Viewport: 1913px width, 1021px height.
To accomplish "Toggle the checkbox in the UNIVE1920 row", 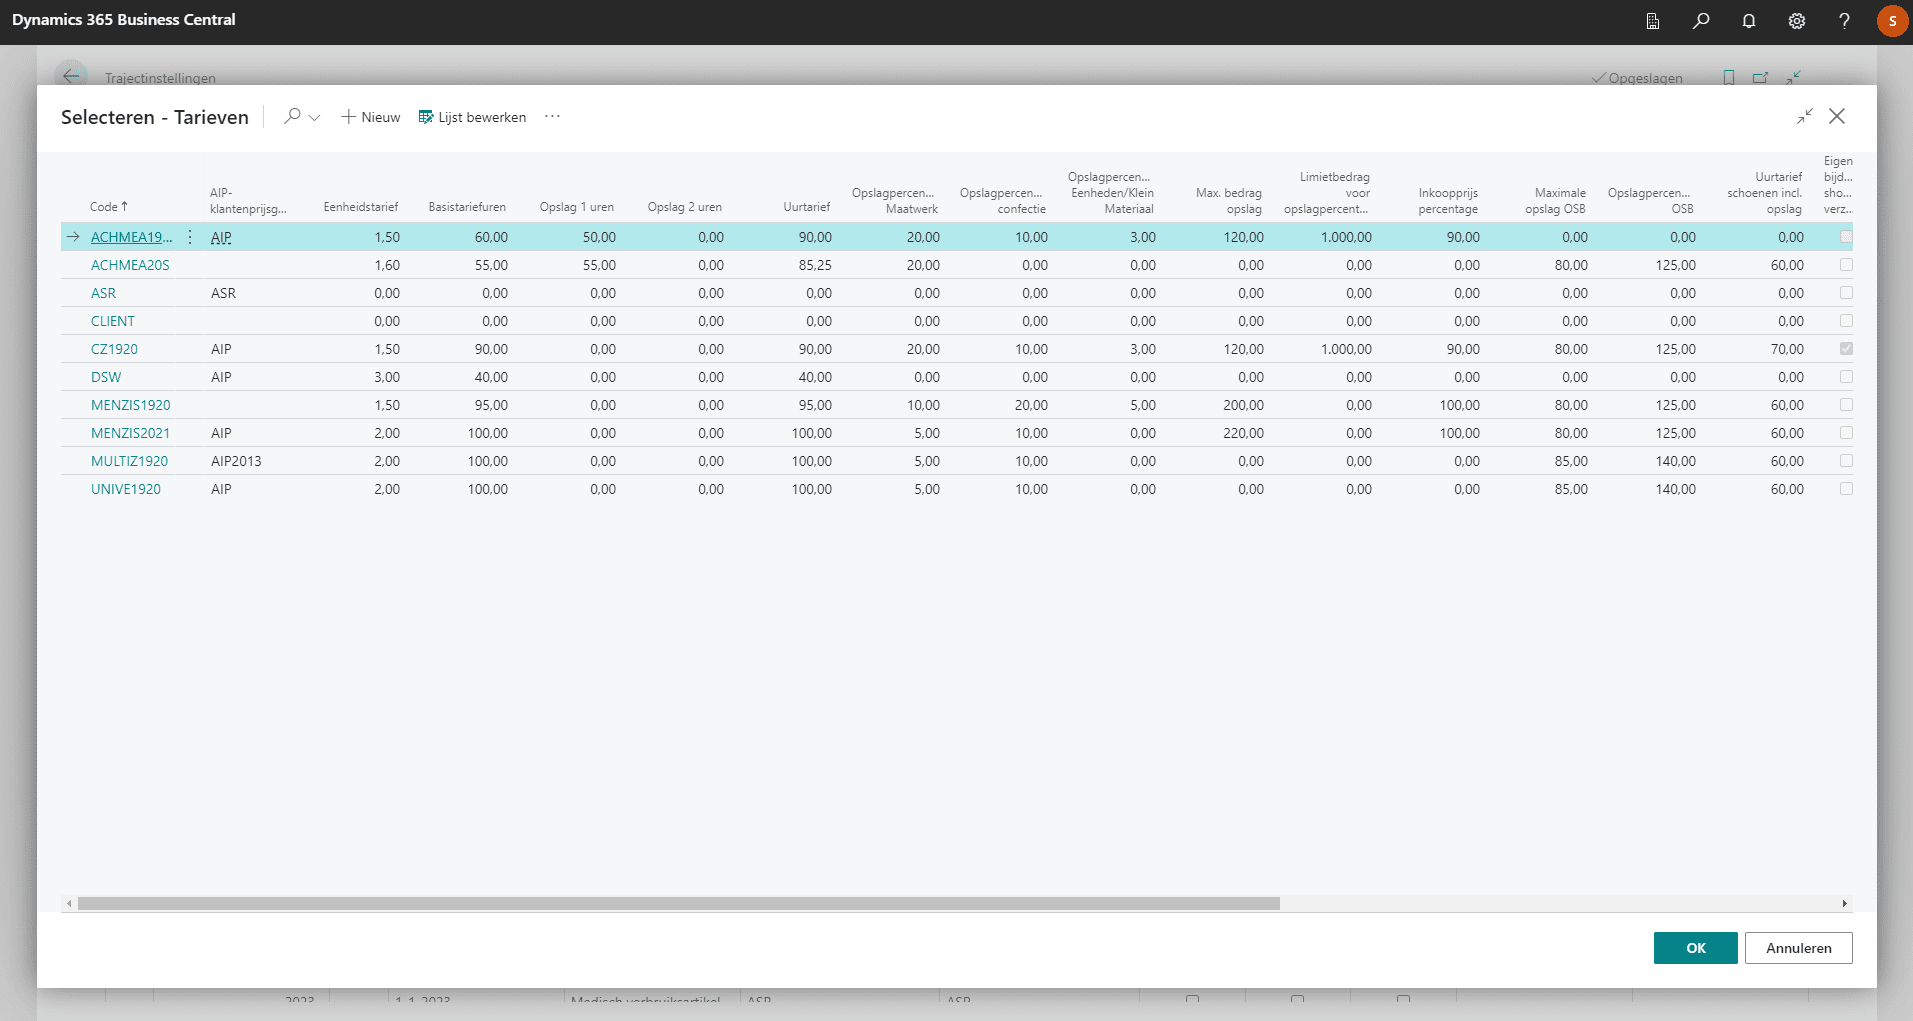I will click(x=1846, y=489).
